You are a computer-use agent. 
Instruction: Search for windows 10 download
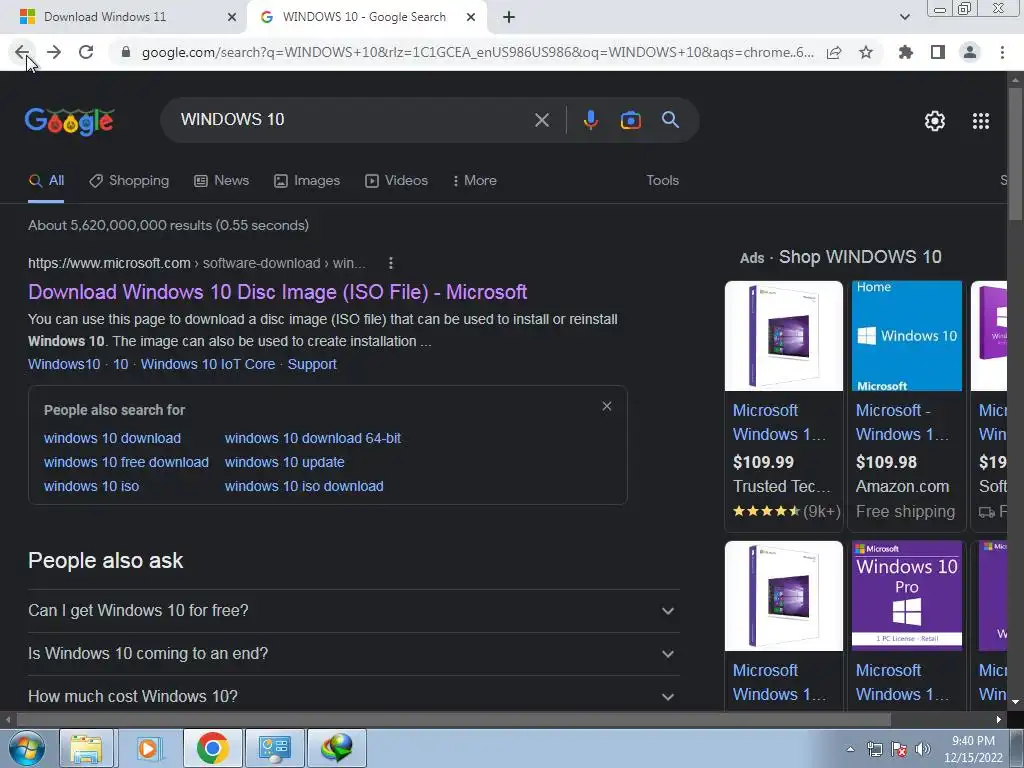tap(112, 438)
